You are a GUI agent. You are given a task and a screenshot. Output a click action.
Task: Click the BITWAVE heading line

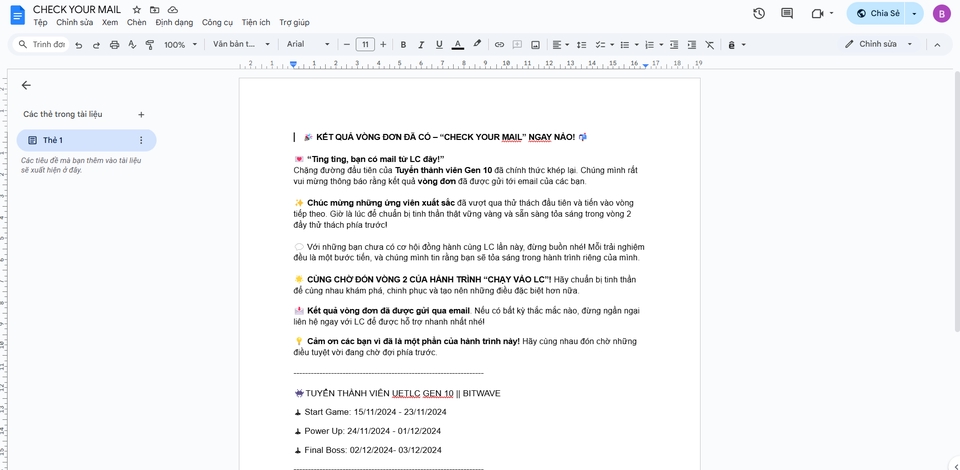397,394
